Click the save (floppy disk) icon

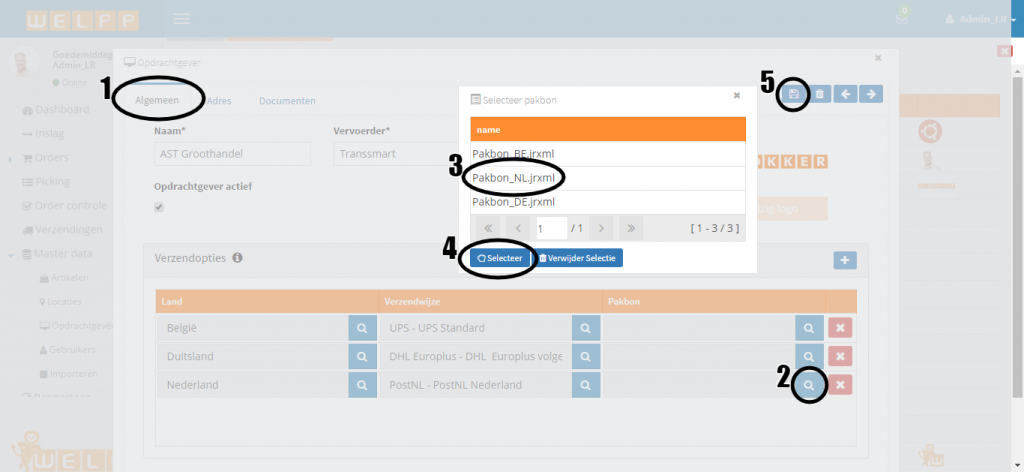click(x=794, y=94)
